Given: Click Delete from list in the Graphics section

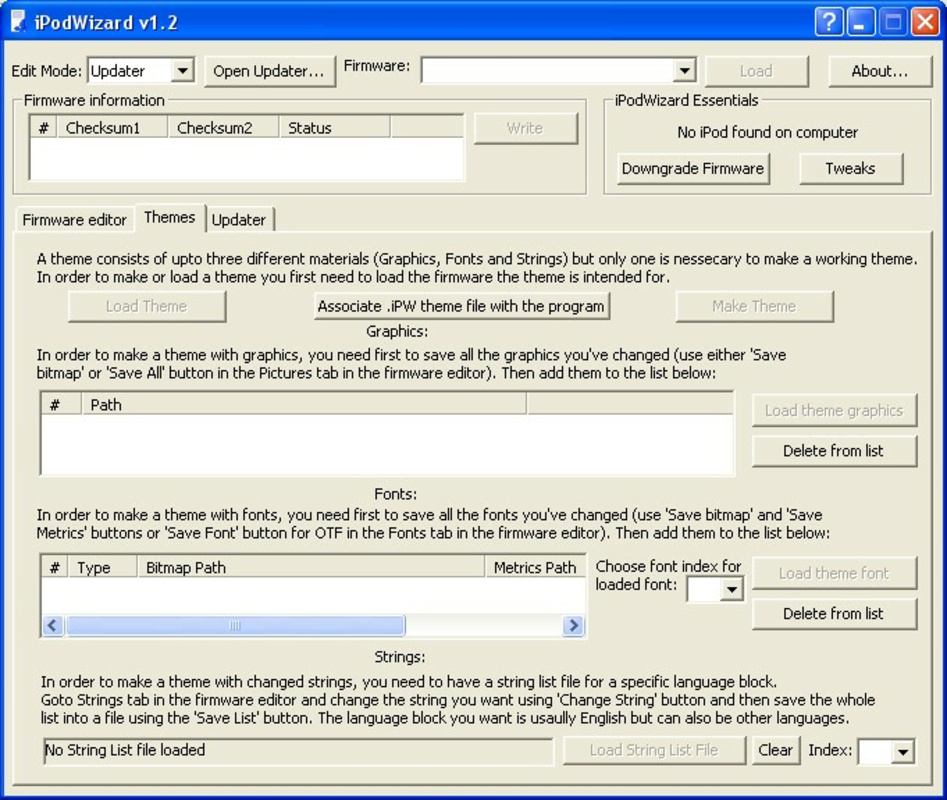Looking at the screenshot, I should [834, 450].
